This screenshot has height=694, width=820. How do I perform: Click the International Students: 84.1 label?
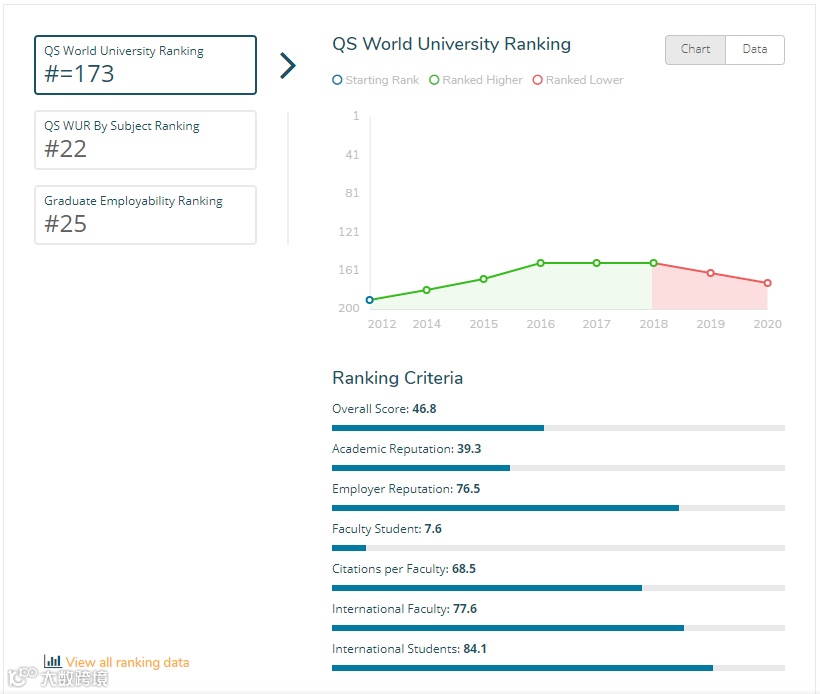click(409, 649)
